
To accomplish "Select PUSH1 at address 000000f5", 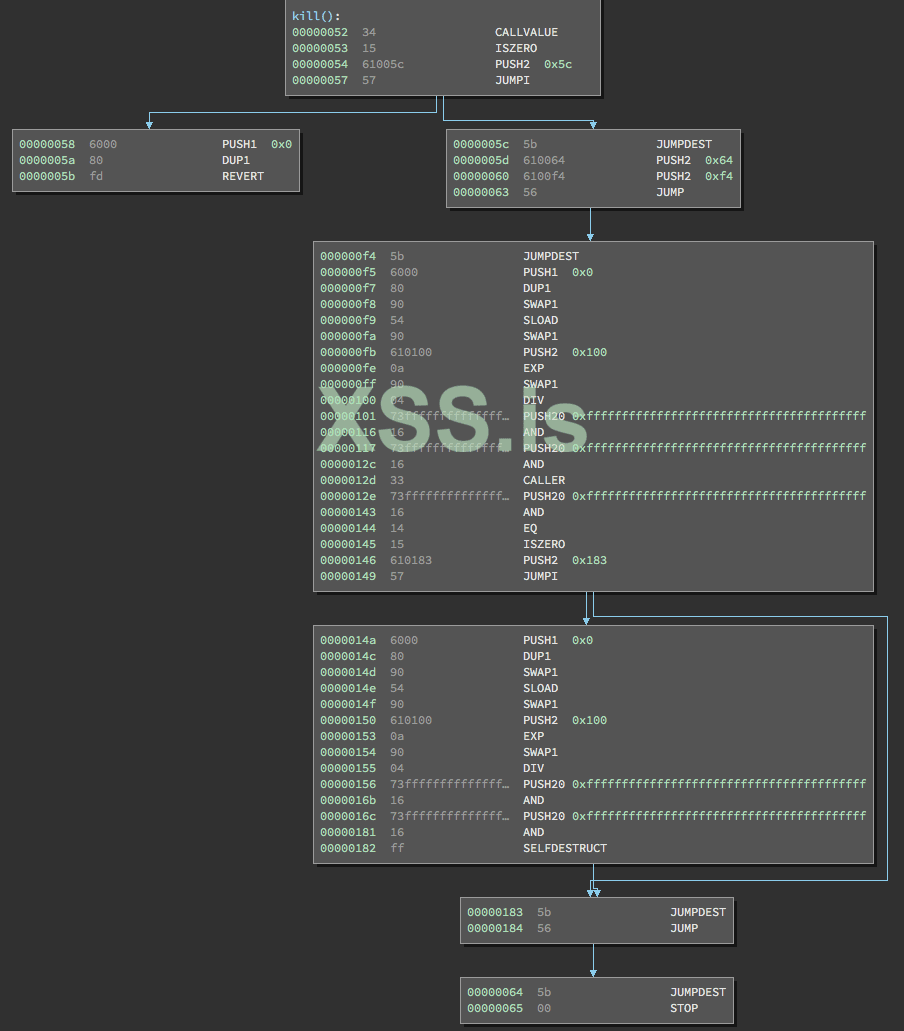I will 540,272.
